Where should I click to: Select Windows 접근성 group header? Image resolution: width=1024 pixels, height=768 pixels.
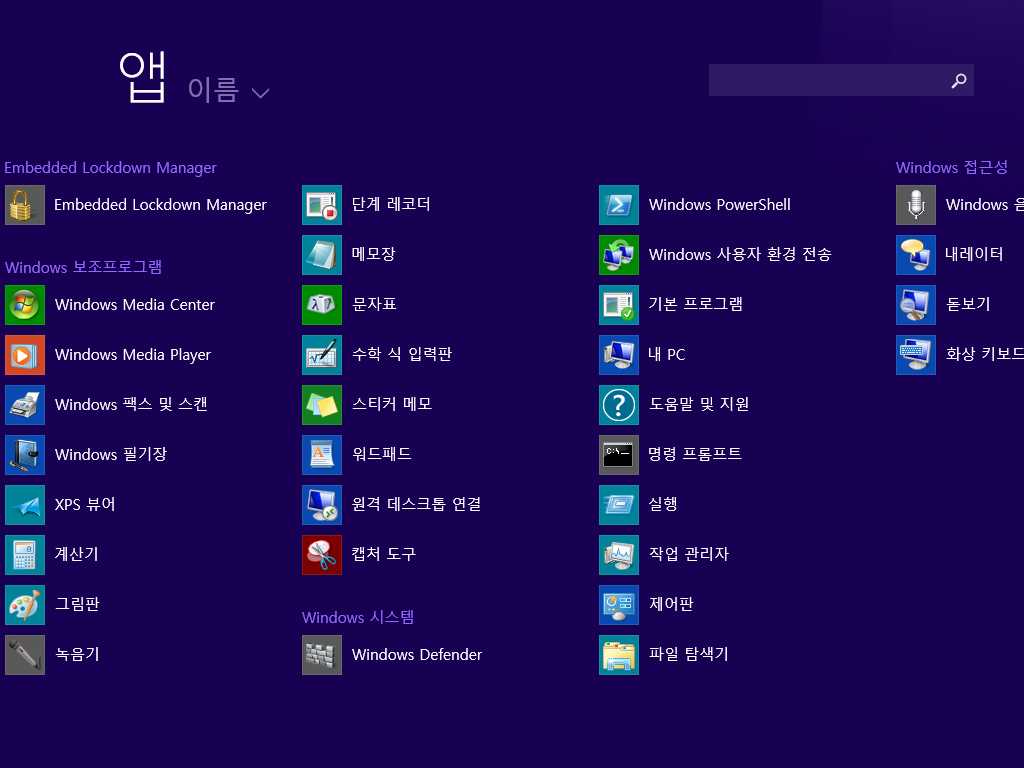click(952, 167)
